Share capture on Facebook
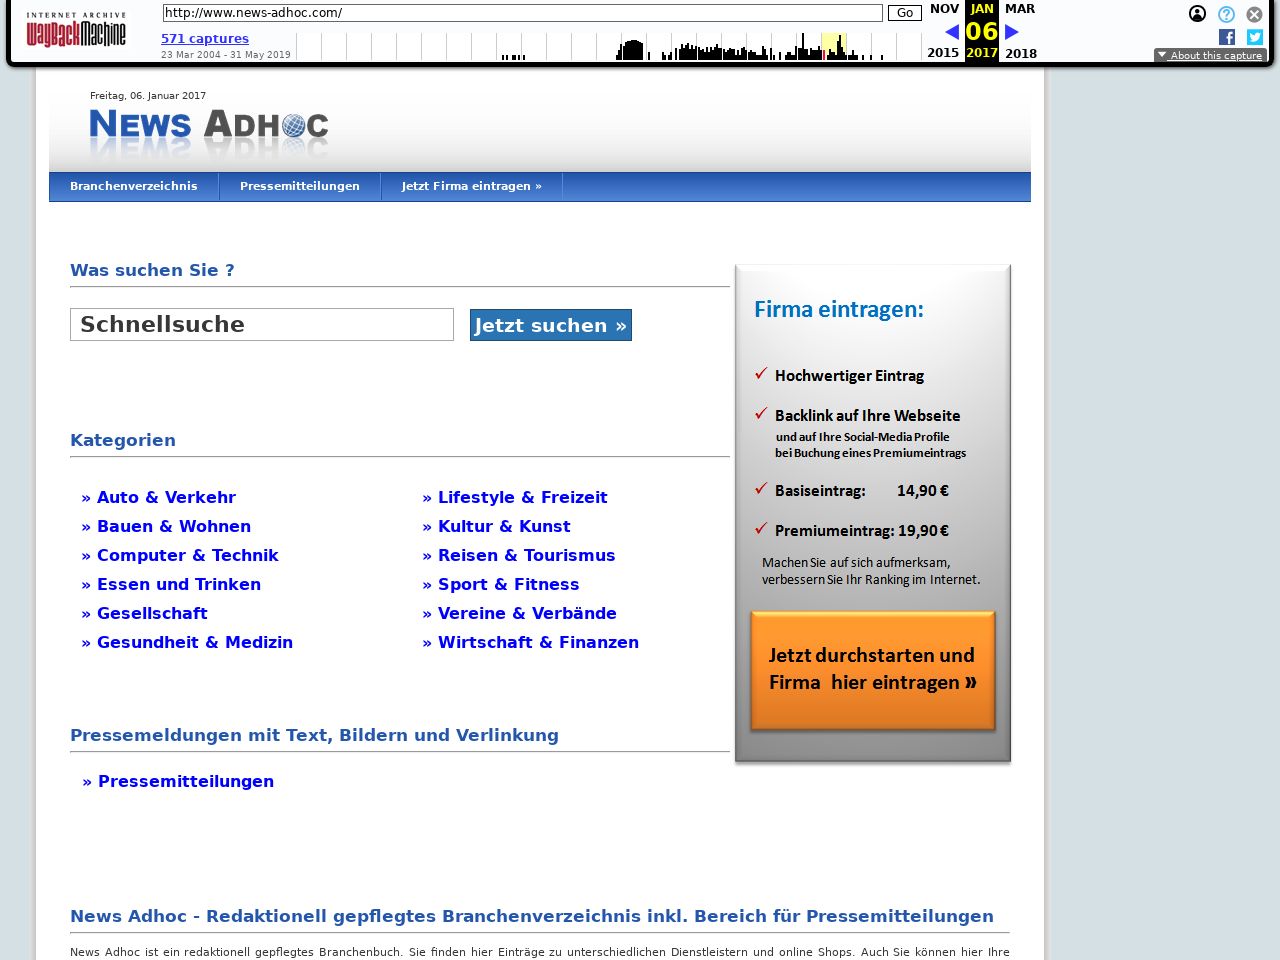The width and height of the screenshot is (1280, 960). coord(1227,37)
